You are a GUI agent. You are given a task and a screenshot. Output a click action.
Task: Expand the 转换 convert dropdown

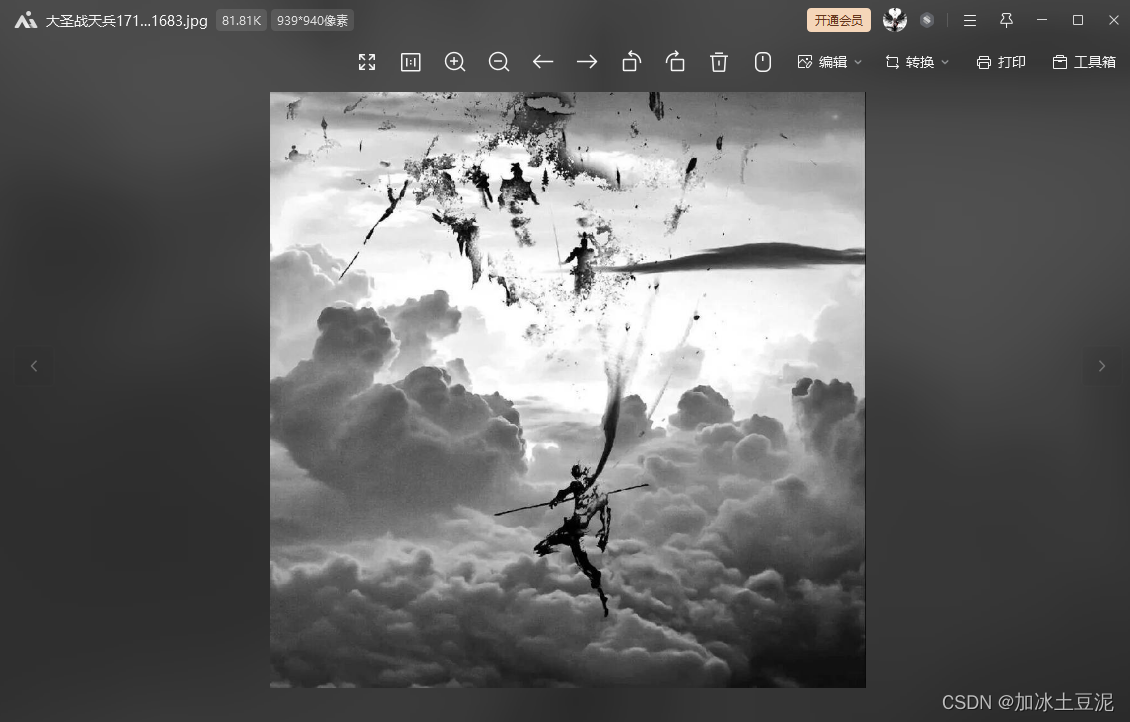click(917, 62)
